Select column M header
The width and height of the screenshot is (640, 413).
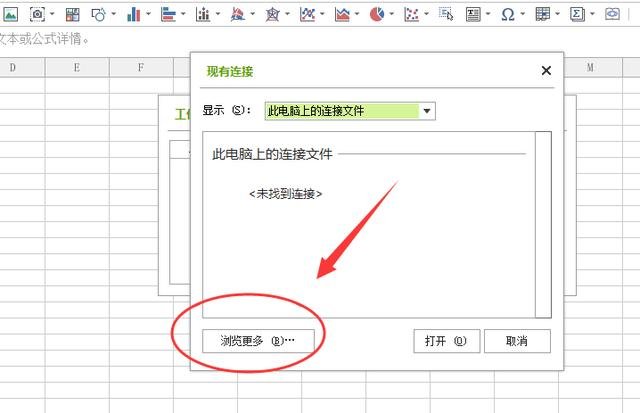(590, 67)
